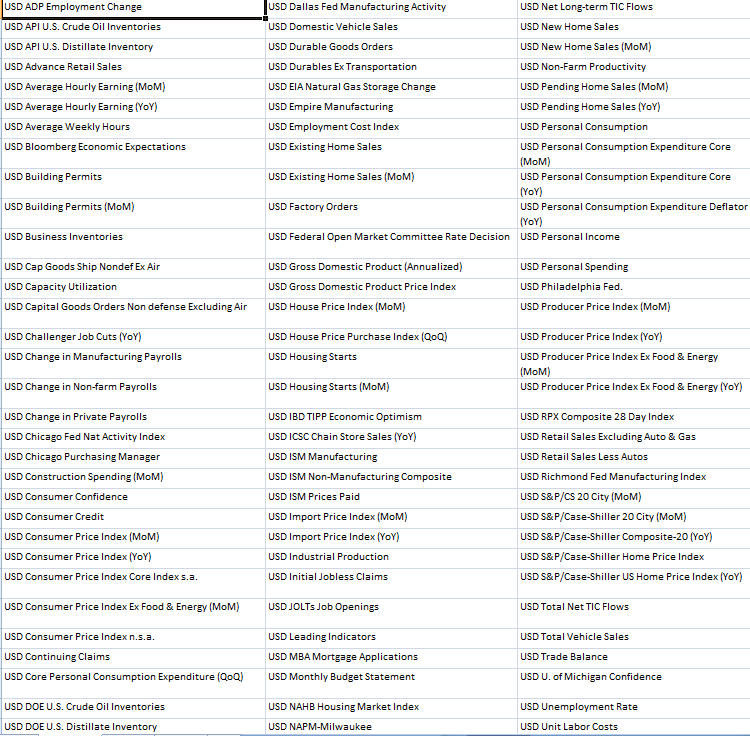Click USD Federal Open Market Committee Rate Decision
The width and height of the screenshot is (750, 736).
point(391,243)
